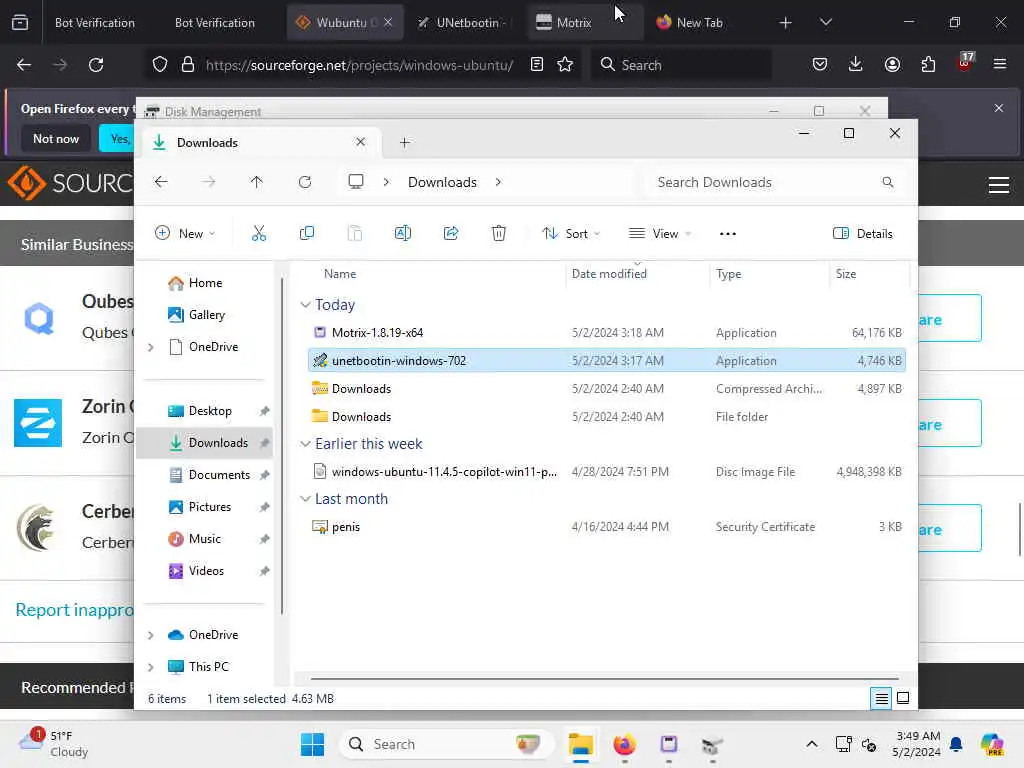Copy the selected file in File Explorer

pyautogui.click(x=306, y=233)
